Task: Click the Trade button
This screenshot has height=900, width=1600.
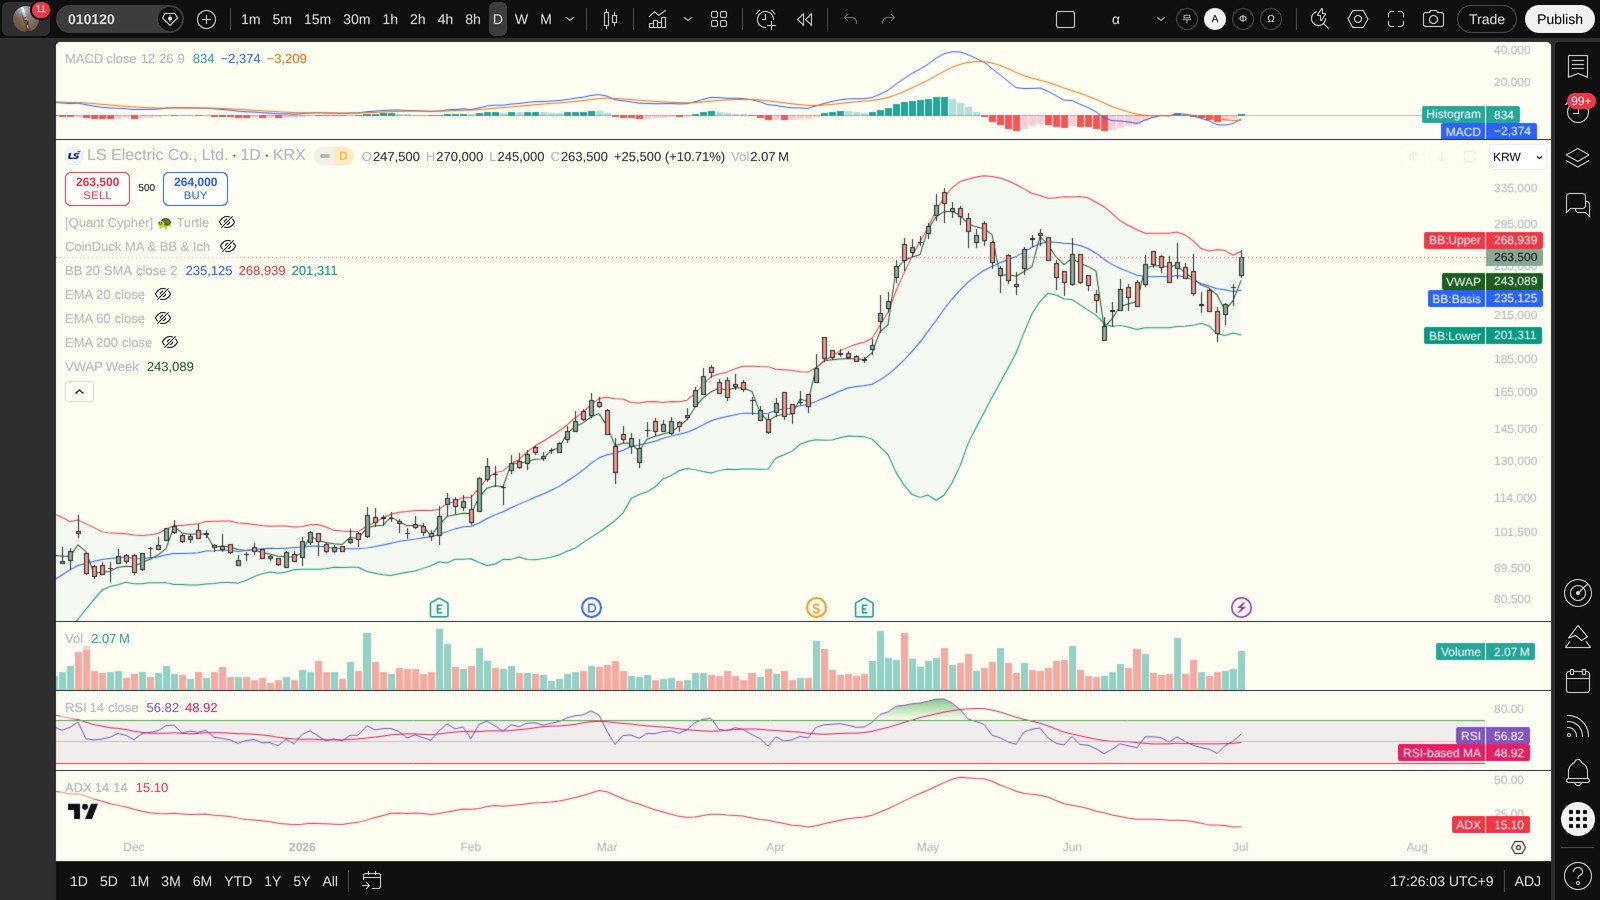Action: [1486, 19]
